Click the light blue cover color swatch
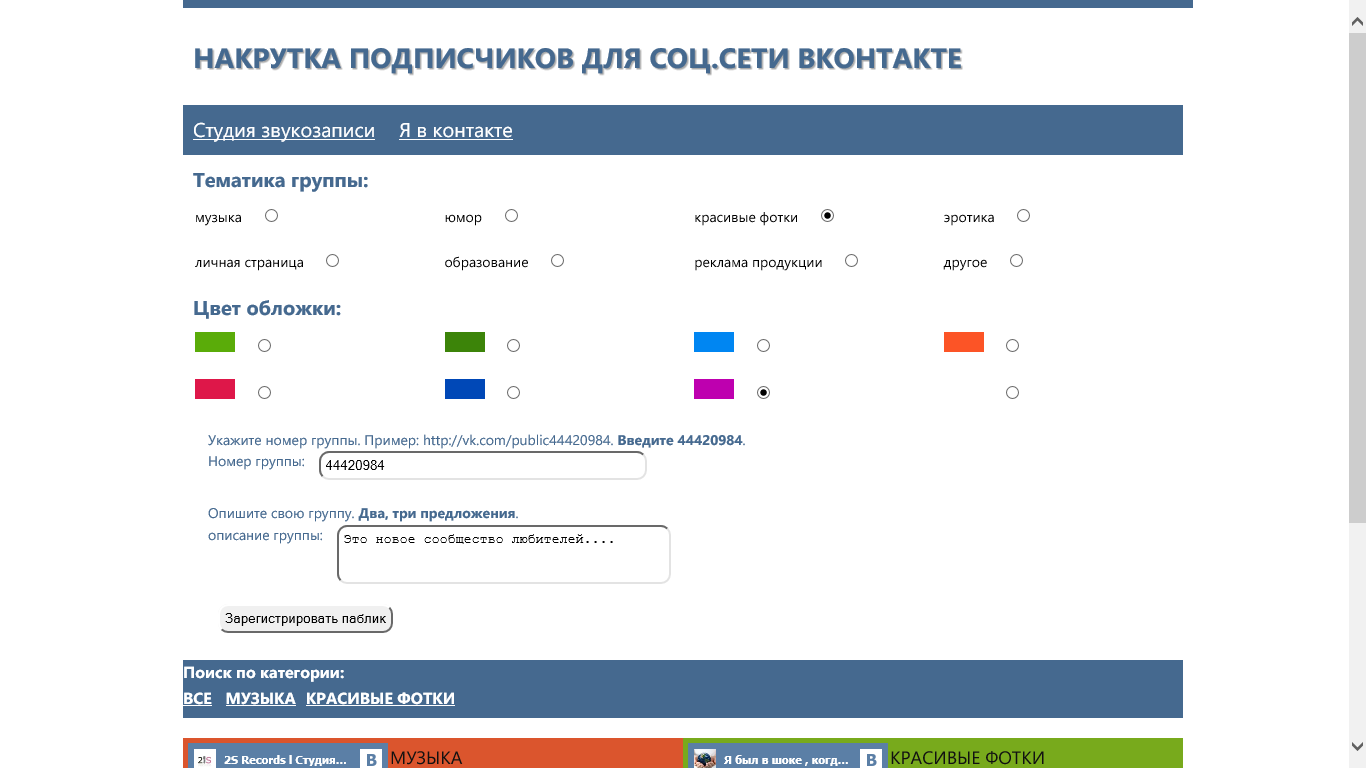The height and width of the screenshot is (768, 1366). (x=714, y=342)
